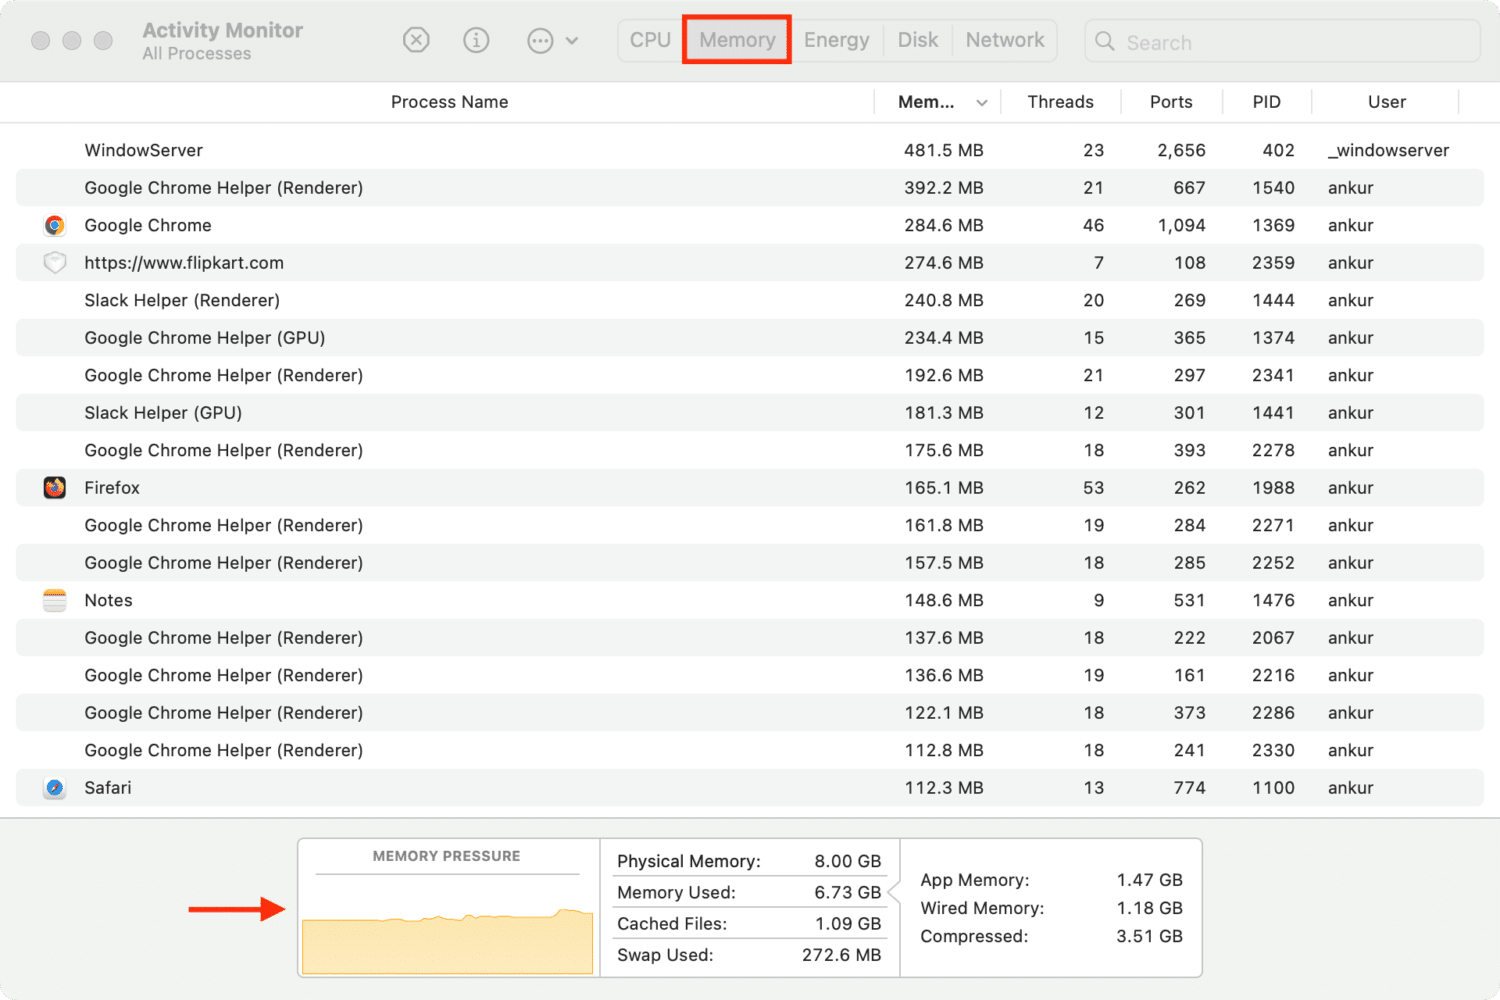Click the ellipsis more-options icon
The height and width of the screenshot is (1000, 1500).
tap(540, 41)
